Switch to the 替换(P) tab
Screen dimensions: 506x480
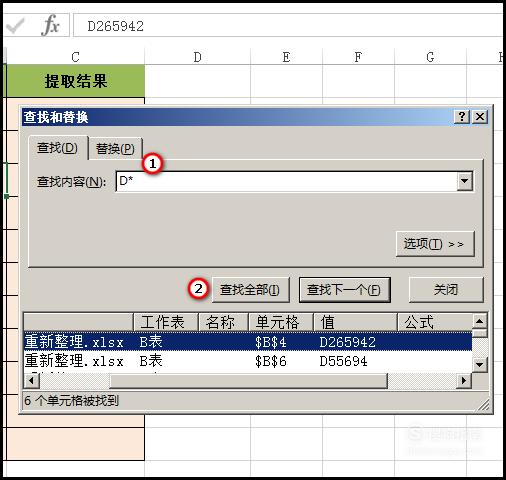[115, 149]
